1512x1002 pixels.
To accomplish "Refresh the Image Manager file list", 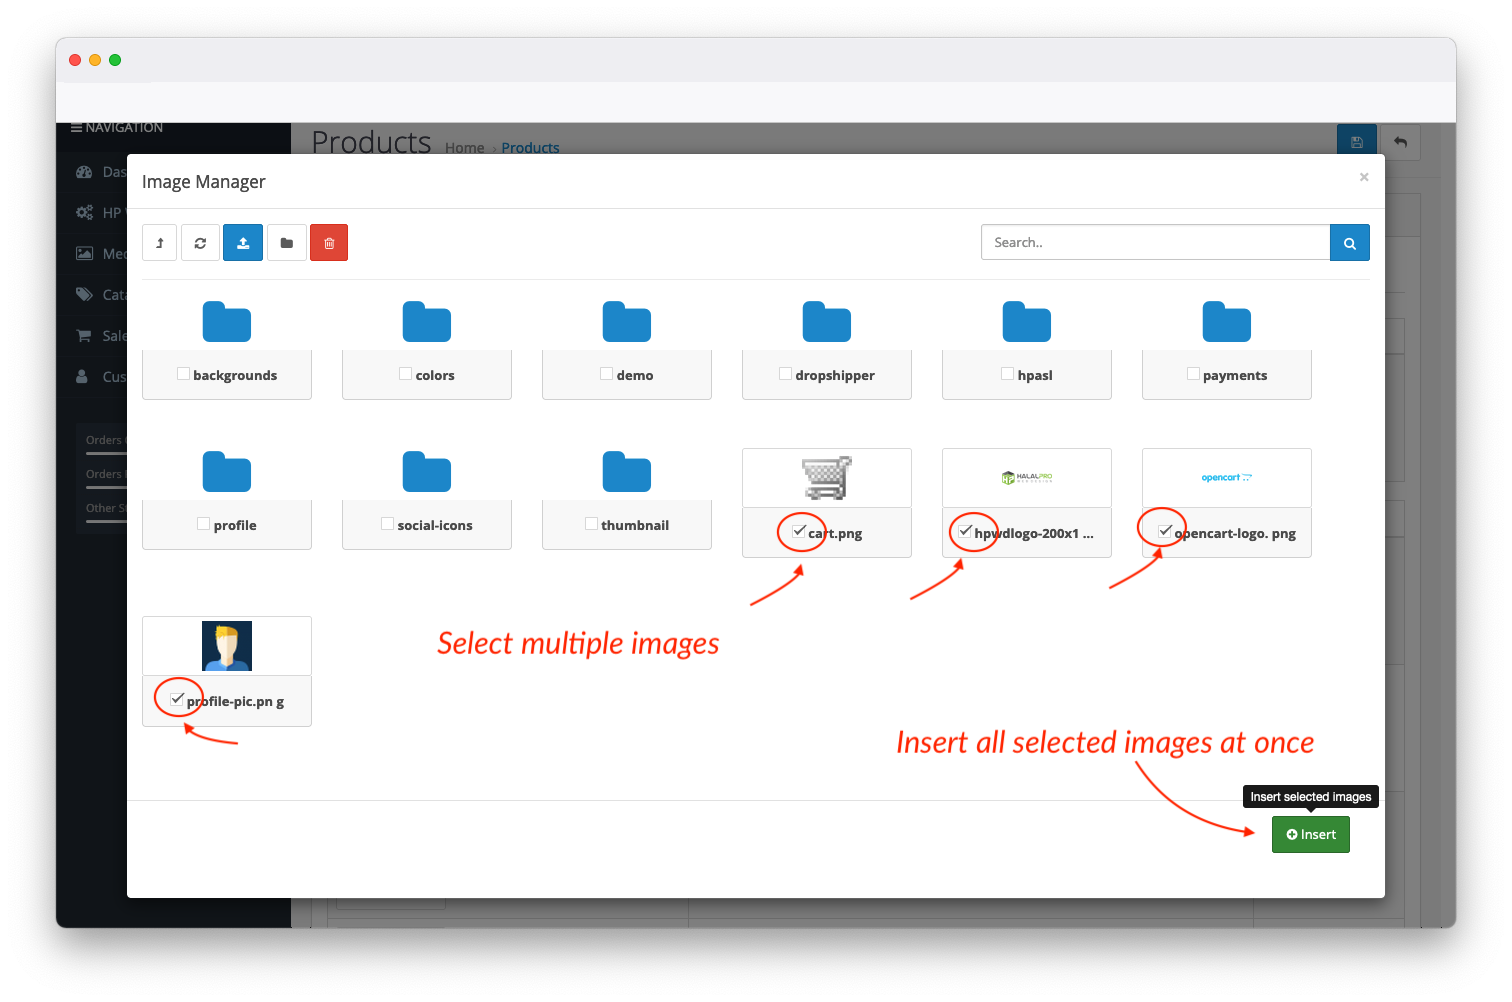I will coord(200,242).
